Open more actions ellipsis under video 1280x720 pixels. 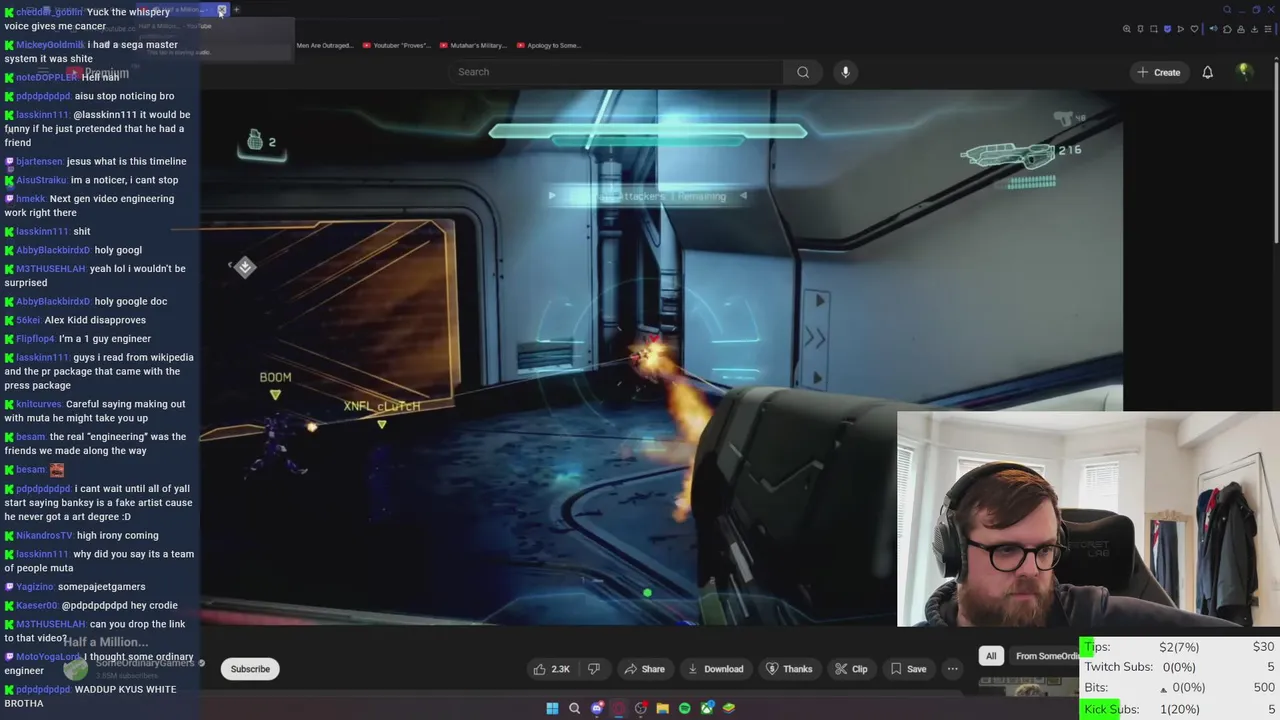(x=953, y=669)
